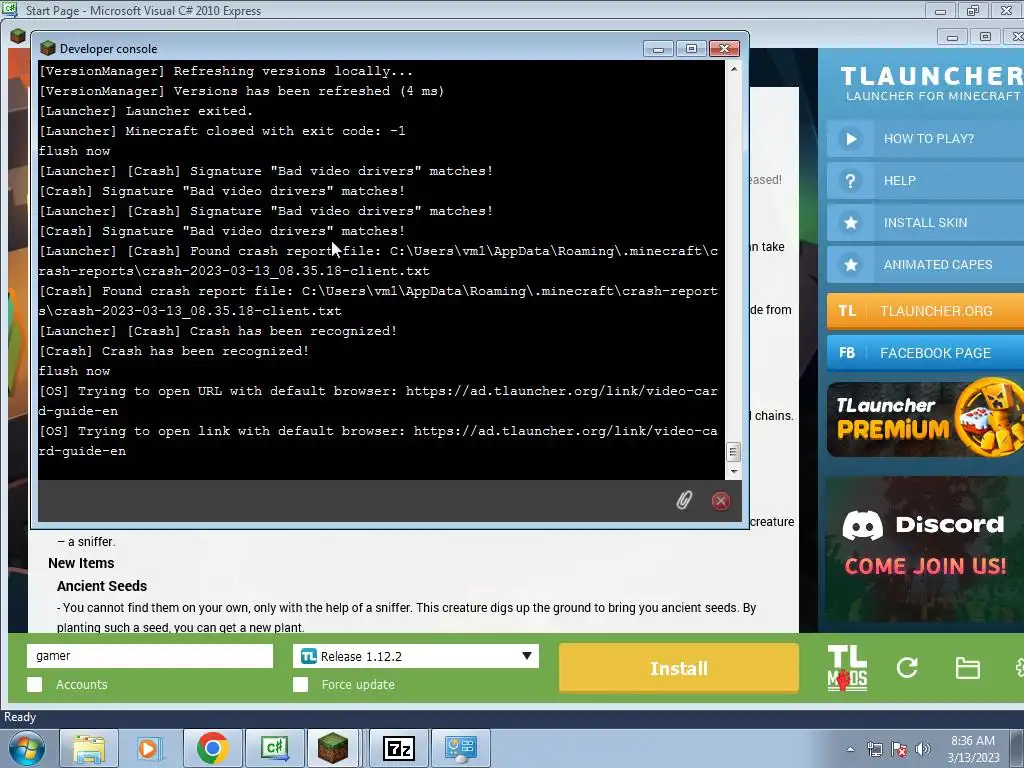Viewport: 1024px width, 768px height.
Task: Click the Install Skin star icon
Action: point(850,223)
